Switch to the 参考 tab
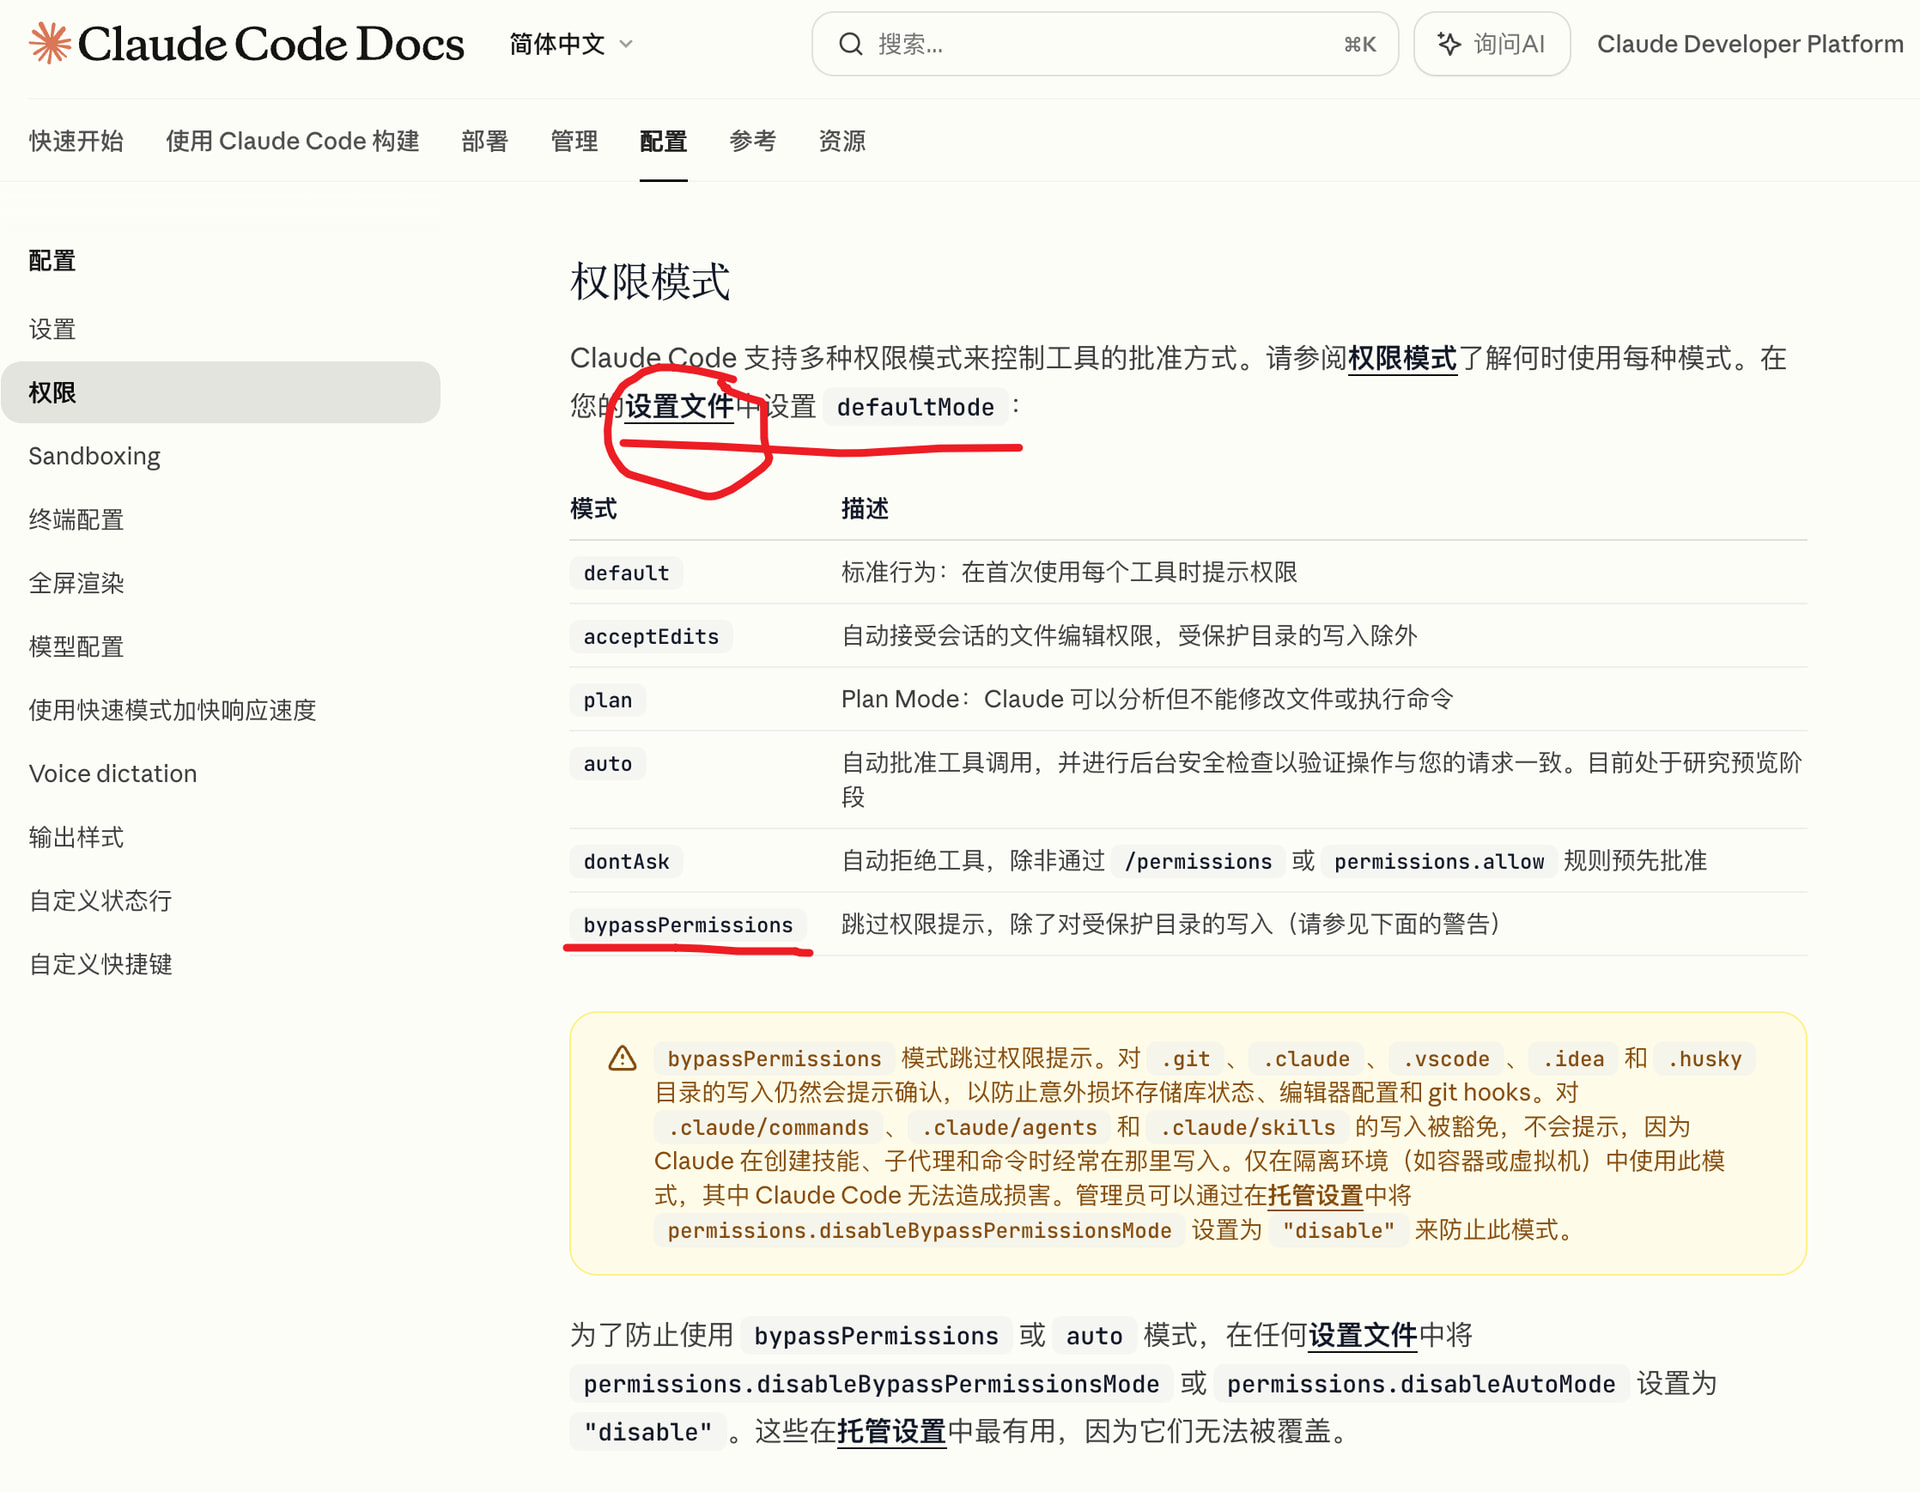 tap(752, 141)
